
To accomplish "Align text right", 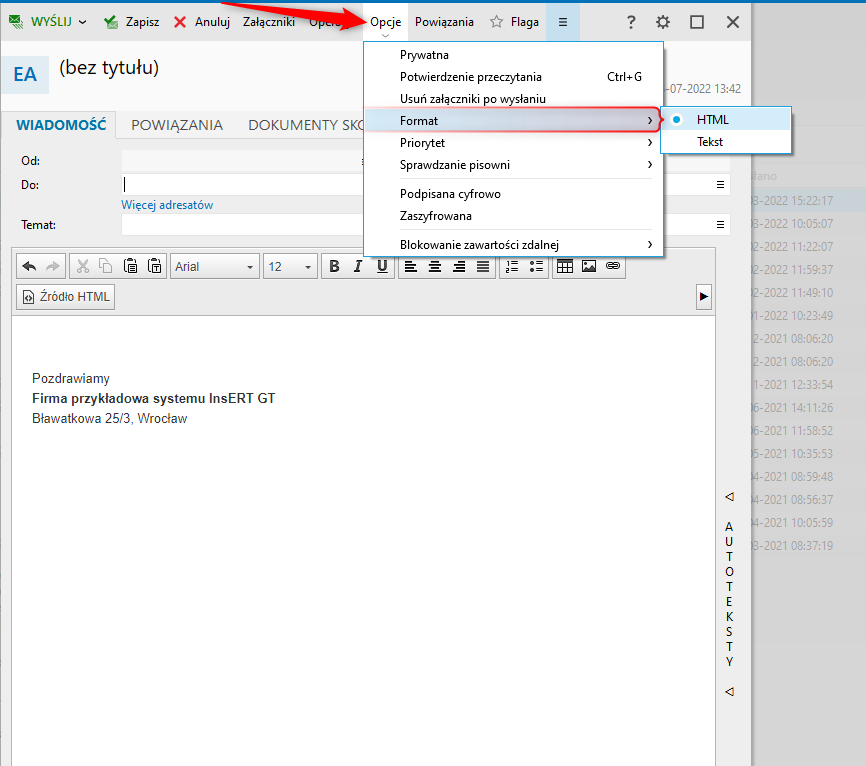I will click(459, 267).
